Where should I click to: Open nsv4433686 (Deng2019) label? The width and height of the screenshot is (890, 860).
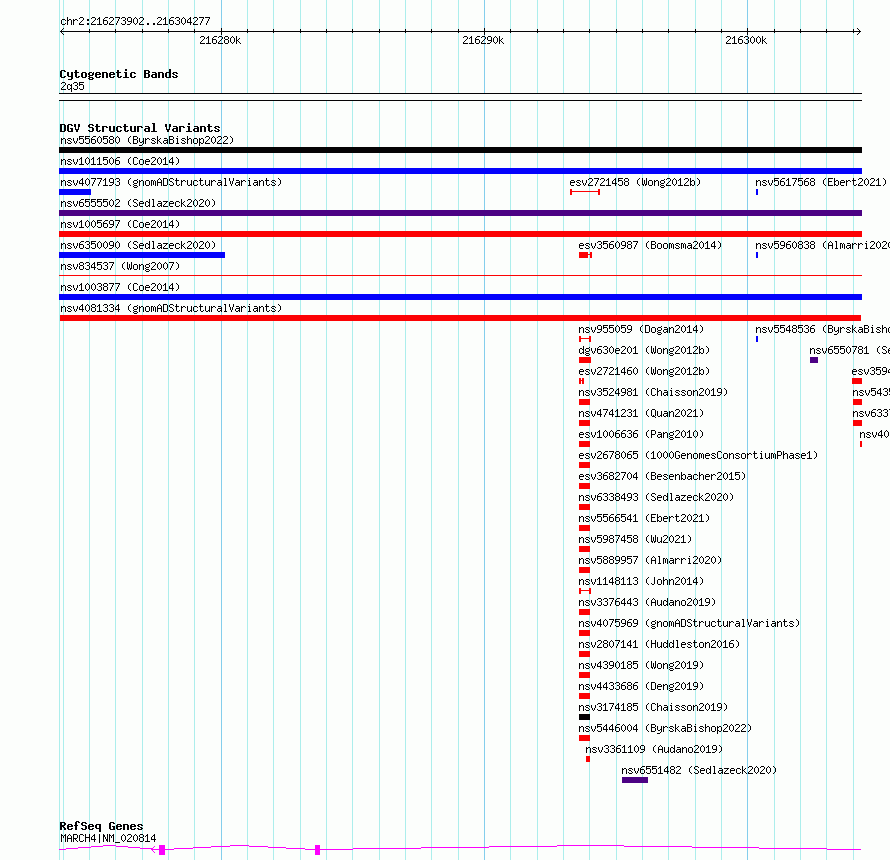pyautogui.click(x=641, y=686)
